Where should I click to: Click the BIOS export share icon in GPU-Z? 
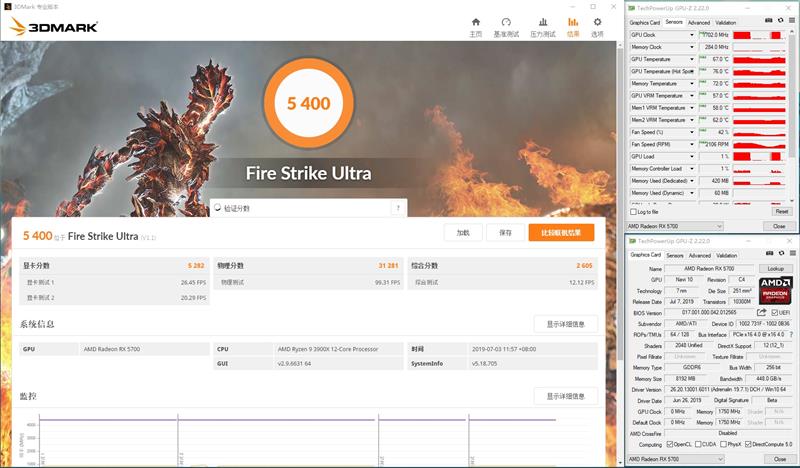[762, 312]
